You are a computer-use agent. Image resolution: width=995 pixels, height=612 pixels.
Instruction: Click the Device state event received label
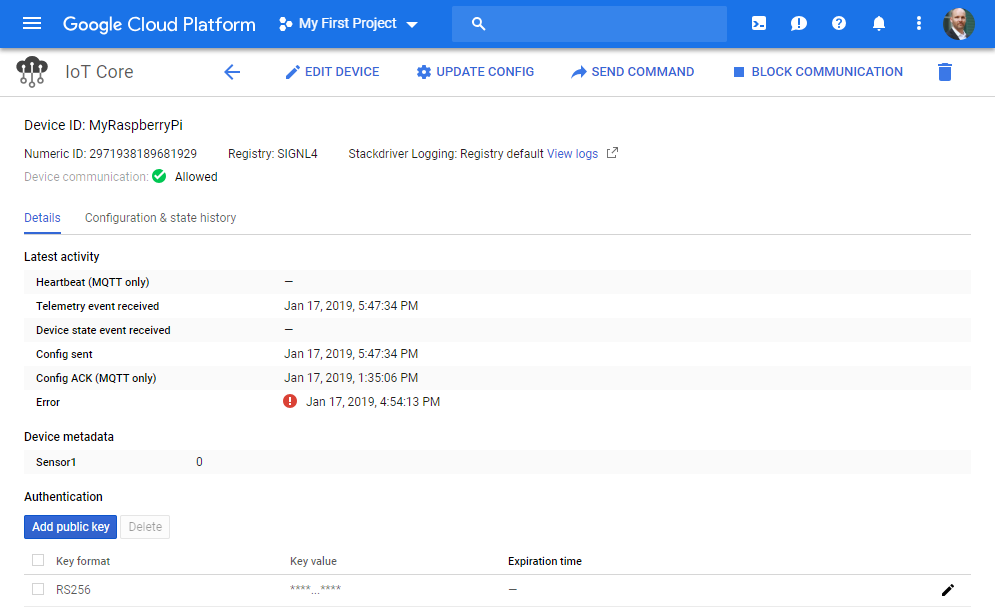click(x=103, y=330)
